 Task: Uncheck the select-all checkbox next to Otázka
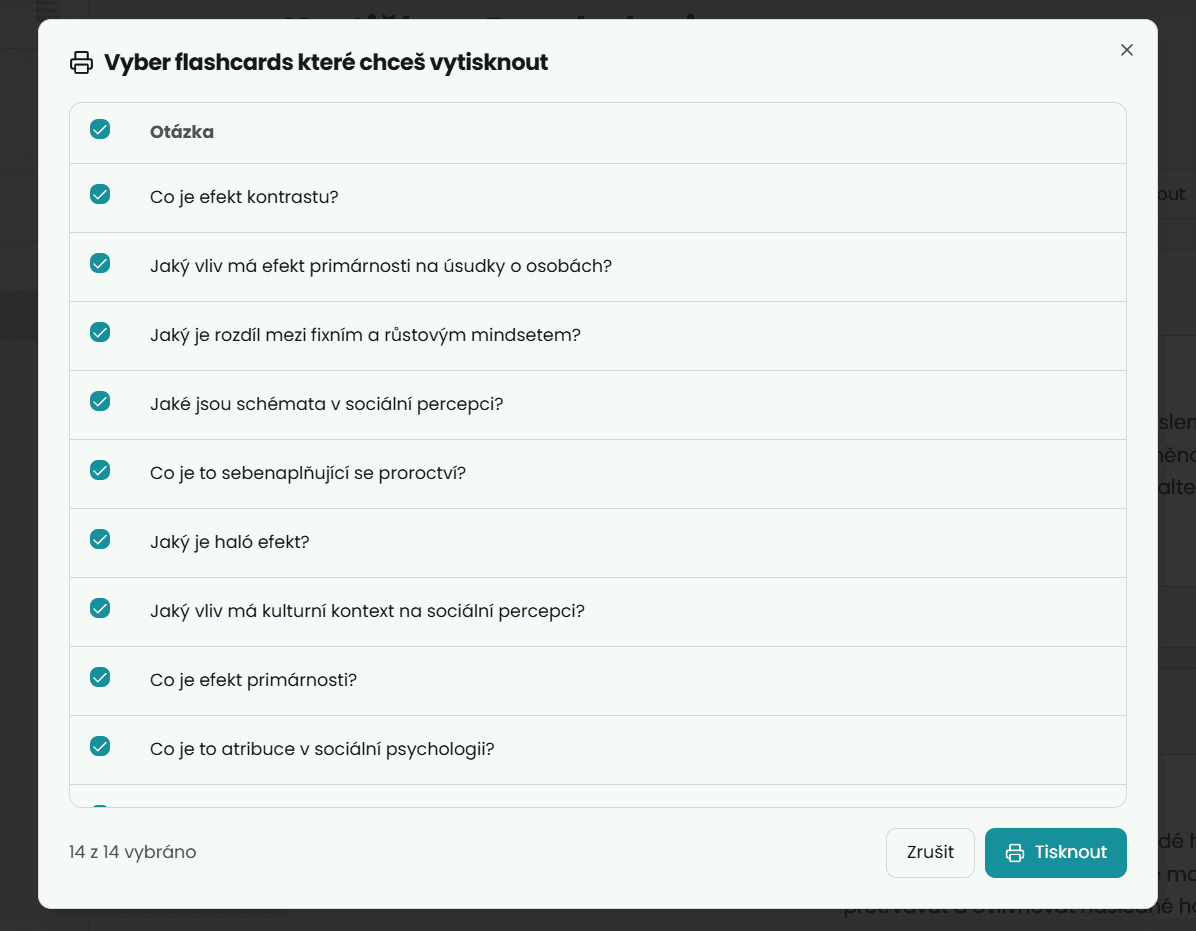pyautogui.click(x=100, y=130)
